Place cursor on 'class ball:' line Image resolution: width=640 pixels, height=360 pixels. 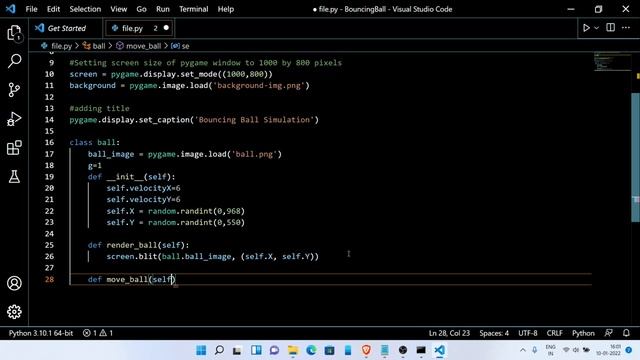[x=94, y=142]
